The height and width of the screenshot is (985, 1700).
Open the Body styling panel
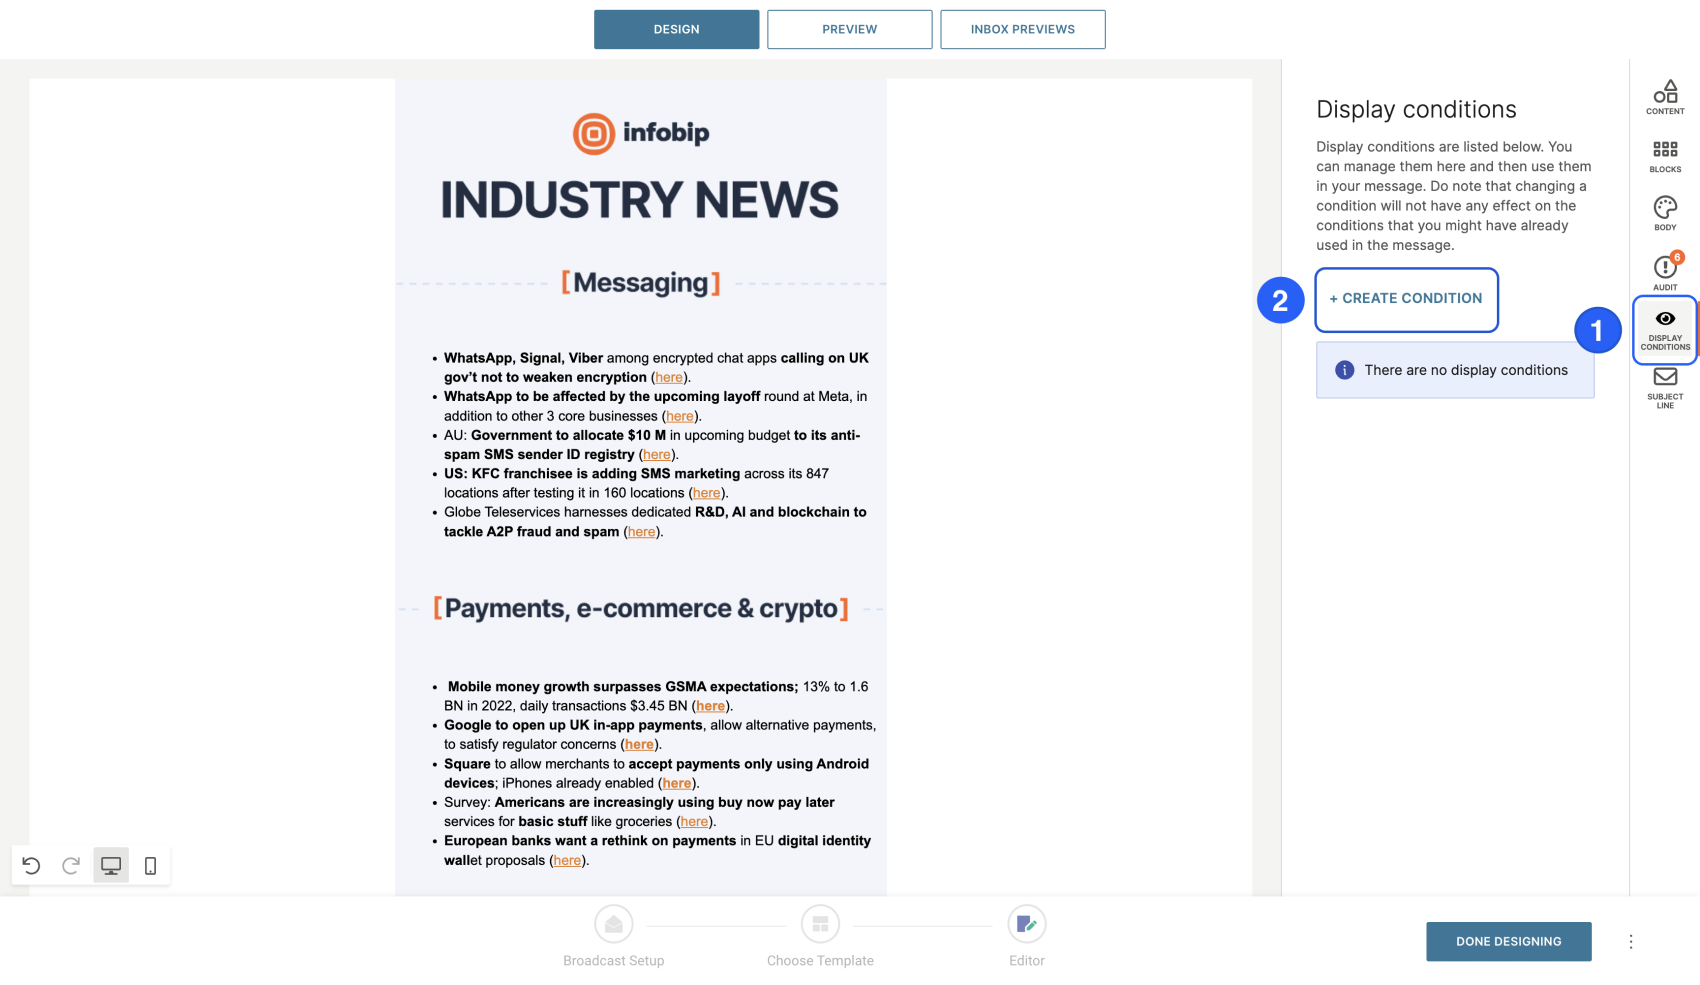(1664, 213)
